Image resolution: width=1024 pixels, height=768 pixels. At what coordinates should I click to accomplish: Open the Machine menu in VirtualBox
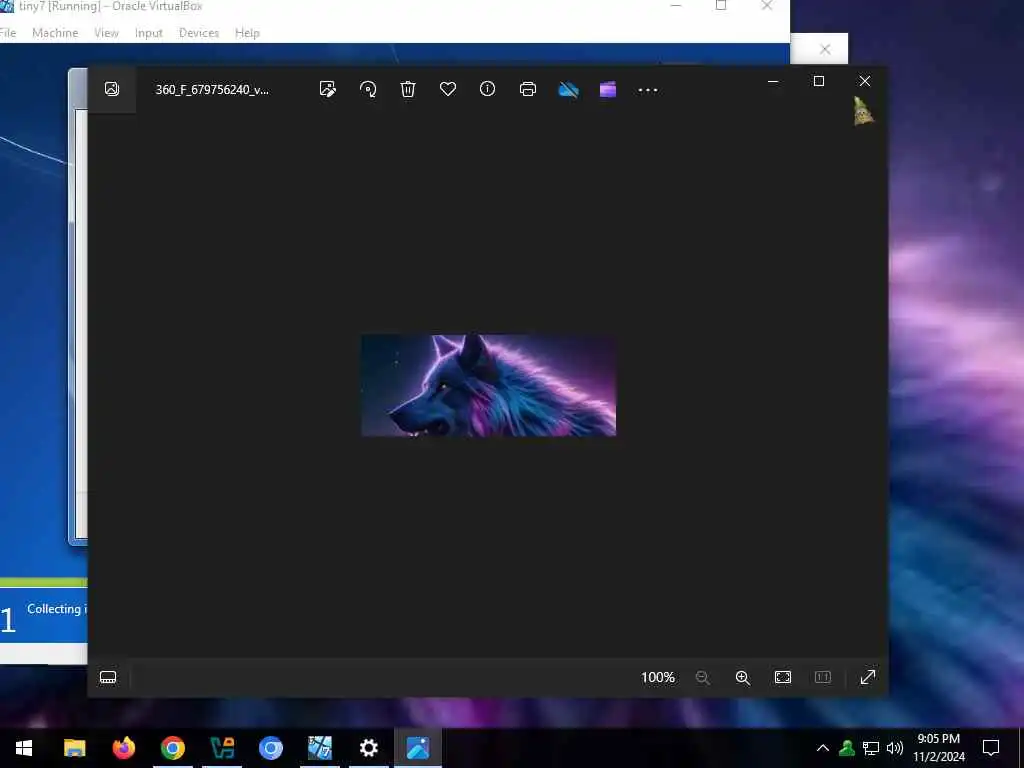click(56, 33)
